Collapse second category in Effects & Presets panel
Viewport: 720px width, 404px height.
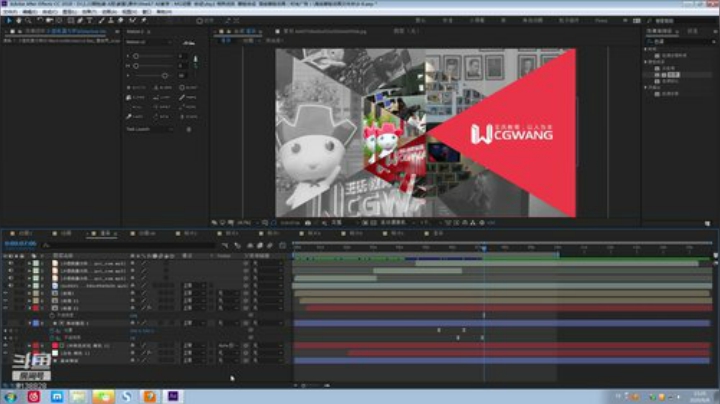click(647, 62)
